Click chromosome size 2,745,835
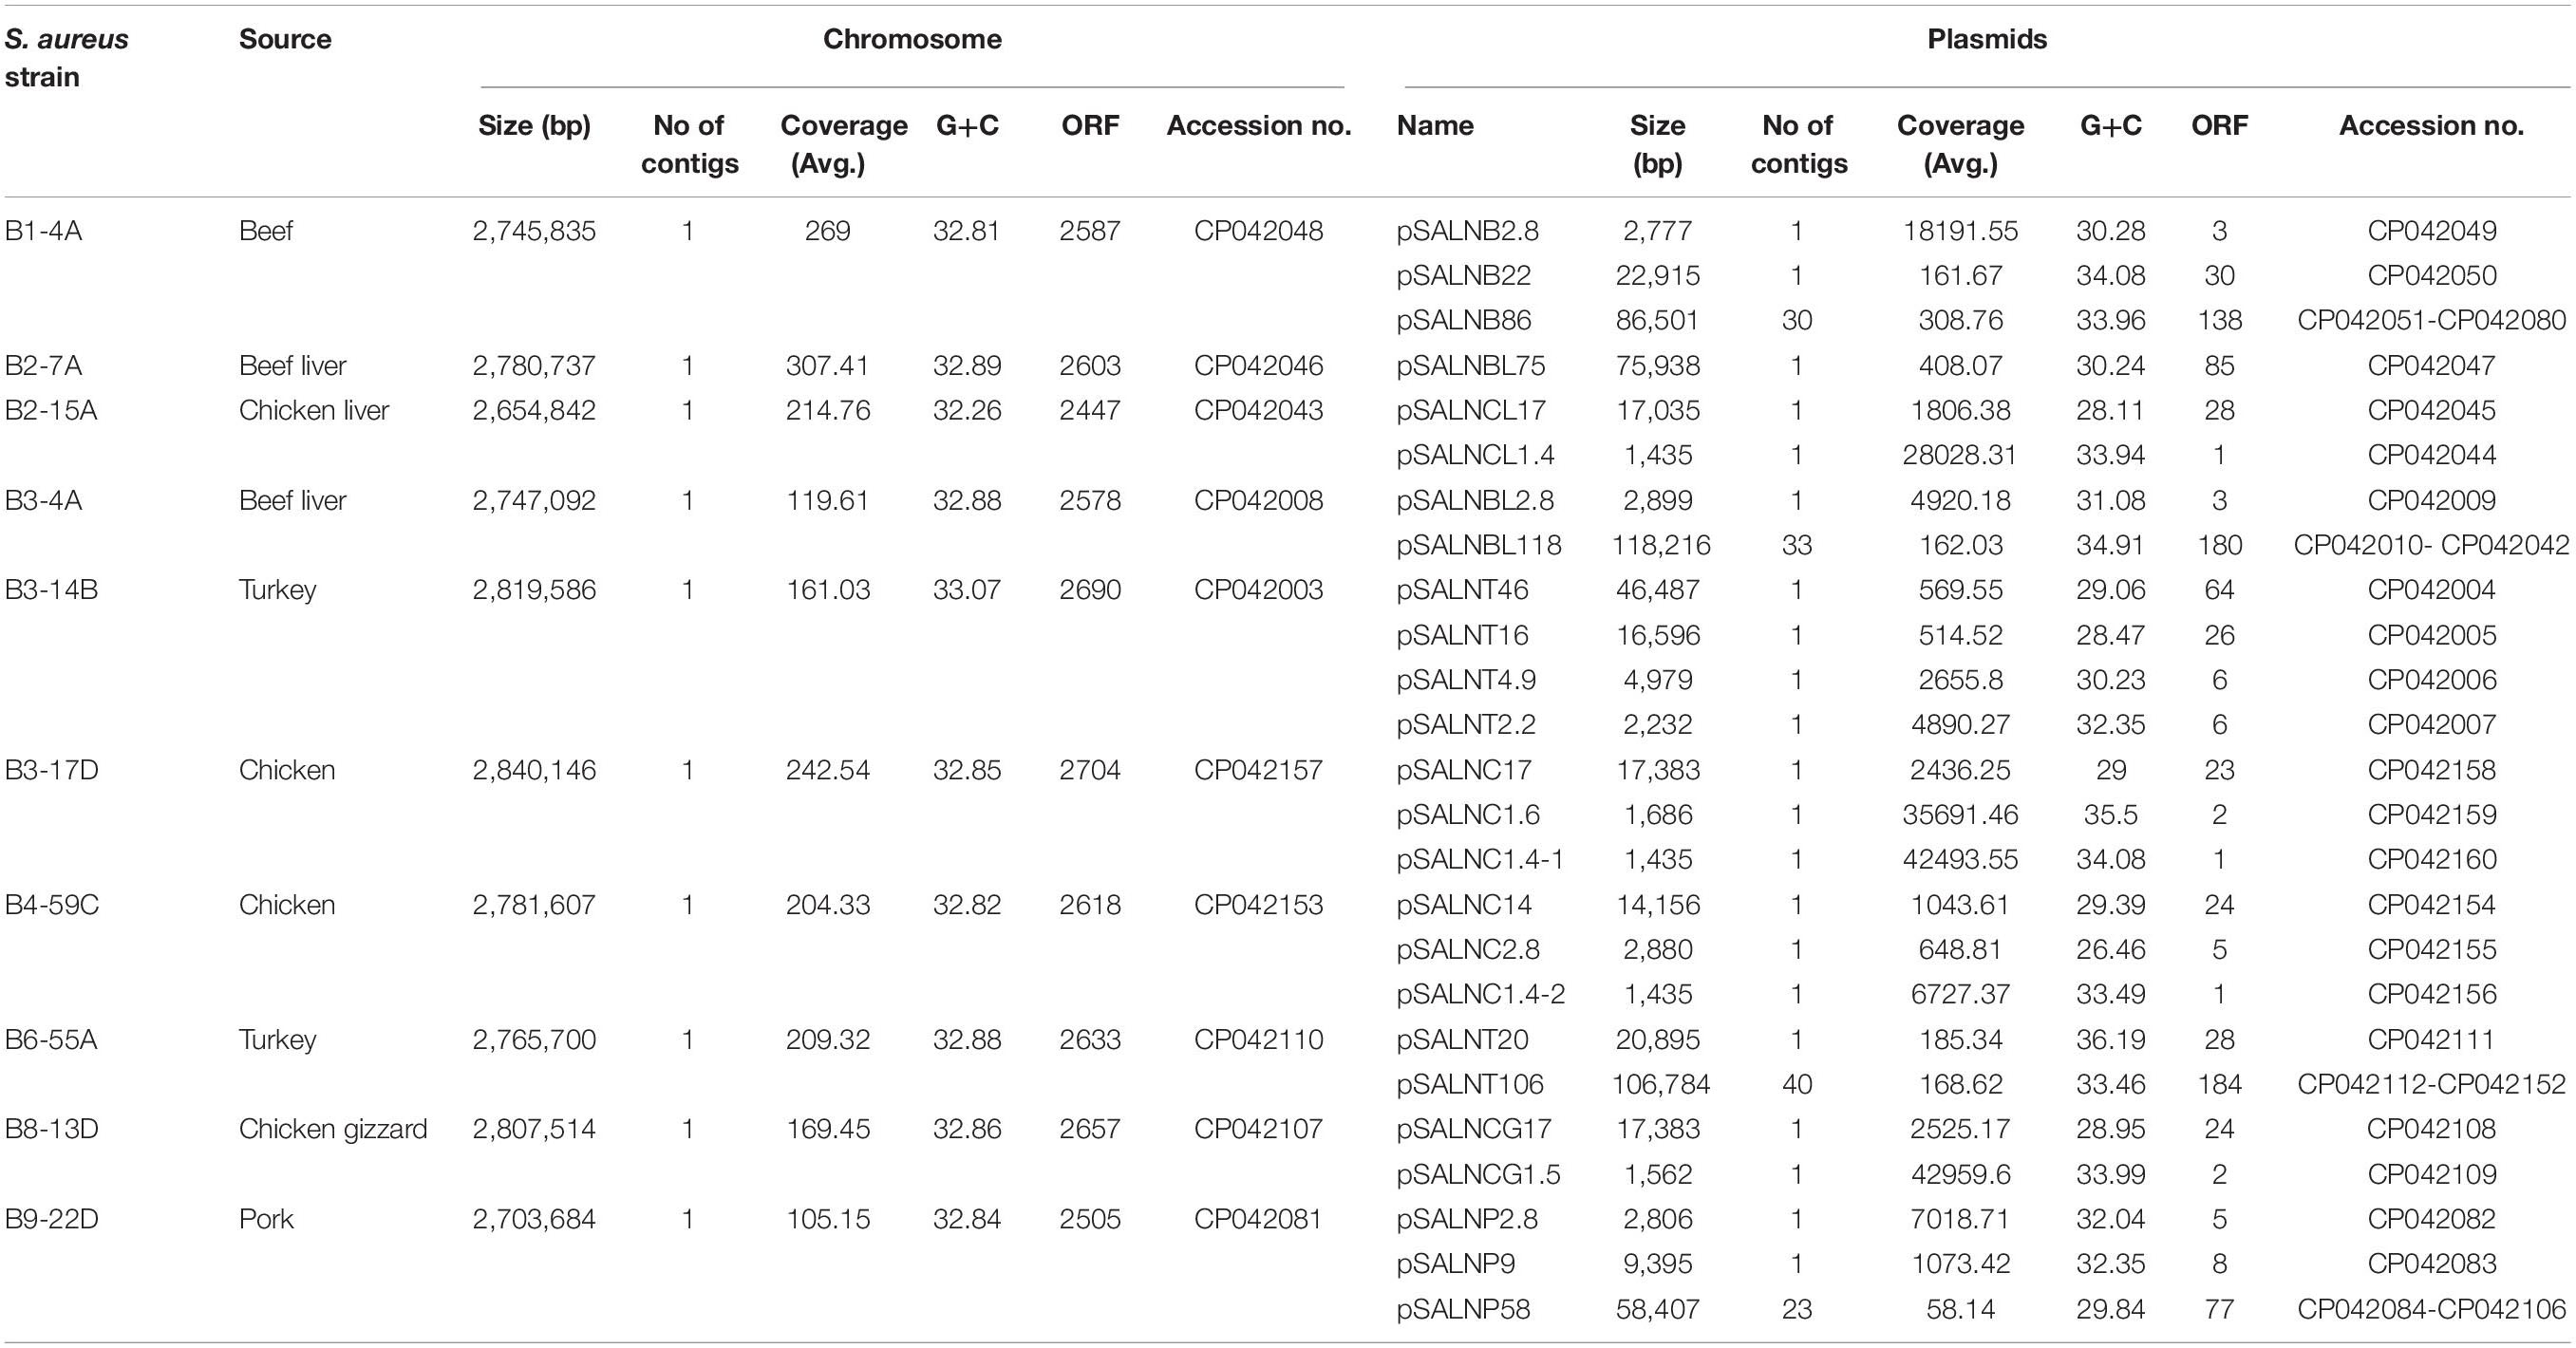This screenshot has height=1348, width=2576. (x=534, y=231)
